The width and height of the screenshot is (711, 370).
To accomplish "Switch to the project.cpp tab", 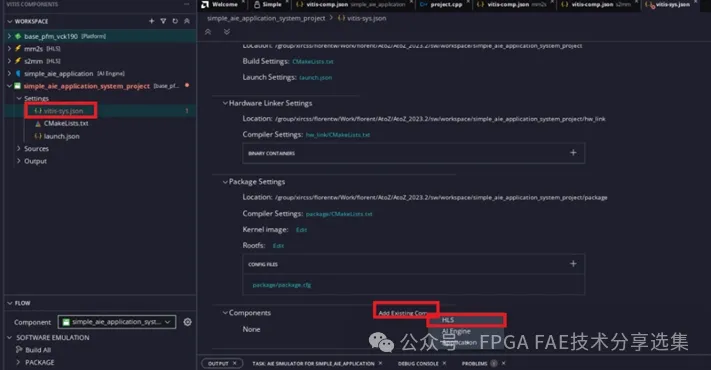I will (x=441, y=5).
